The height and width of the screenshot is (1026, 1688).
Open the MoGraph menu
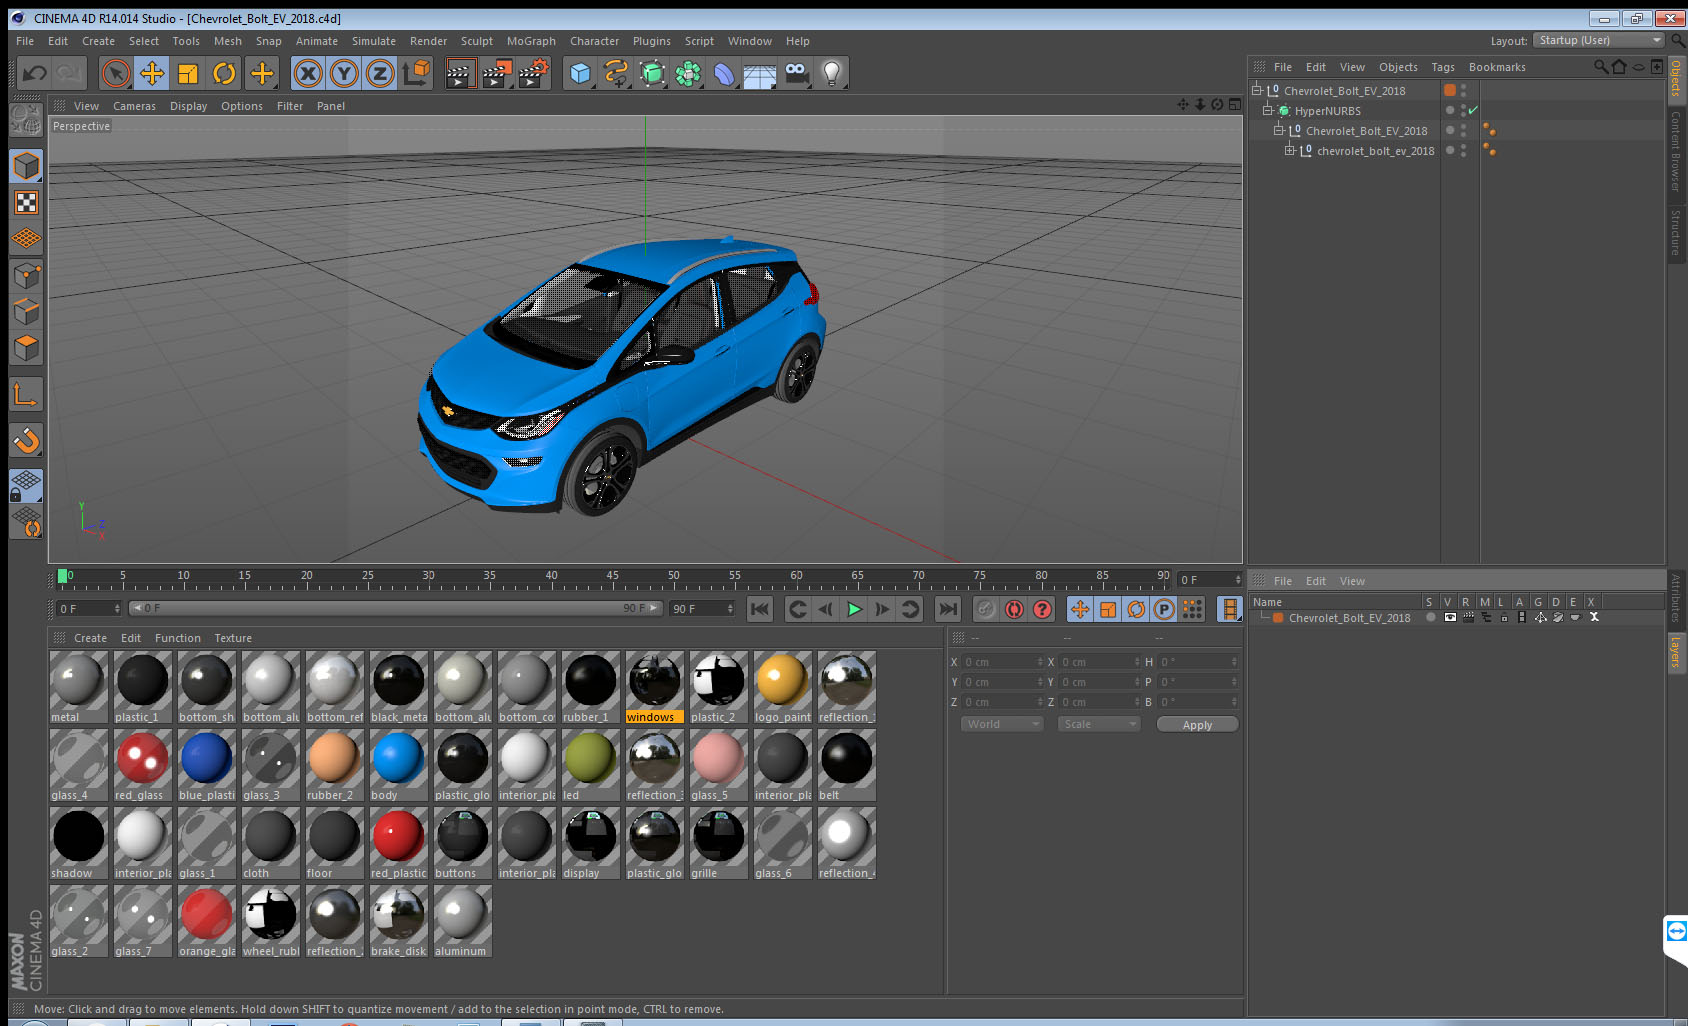coord(531,41)
